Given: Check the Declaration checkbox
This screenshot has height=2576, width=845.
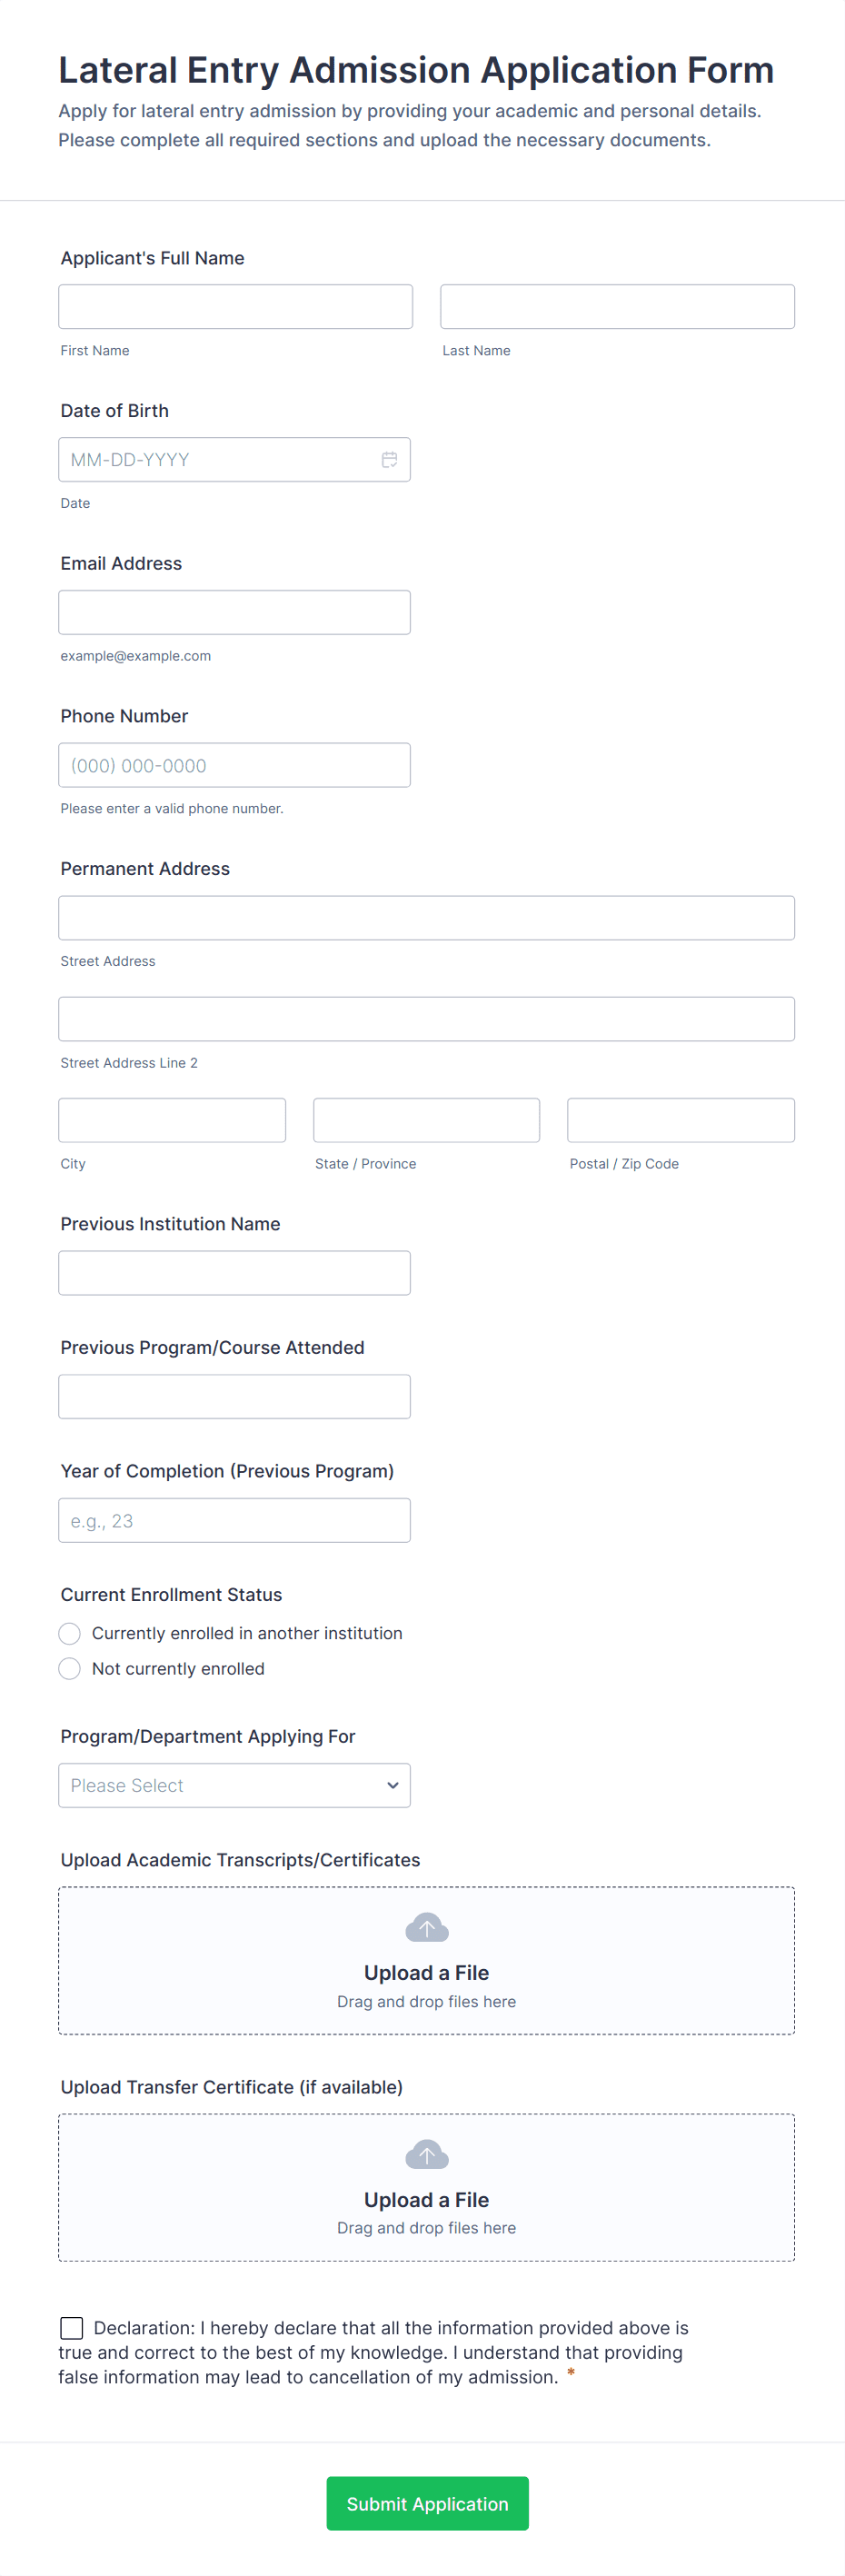Looking at the screenshot, I should tap(72, 2327).
